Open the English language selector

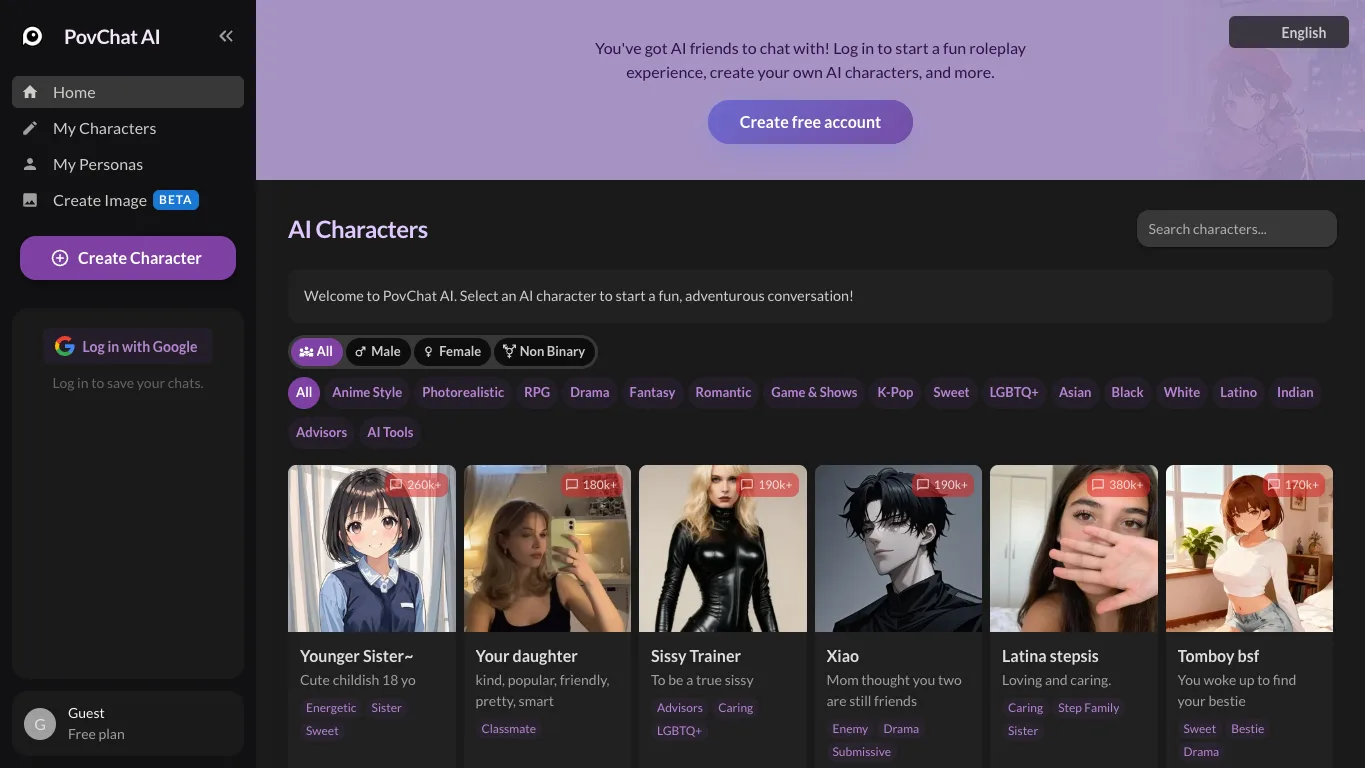pyautogui.click(x=1289, y=33)
